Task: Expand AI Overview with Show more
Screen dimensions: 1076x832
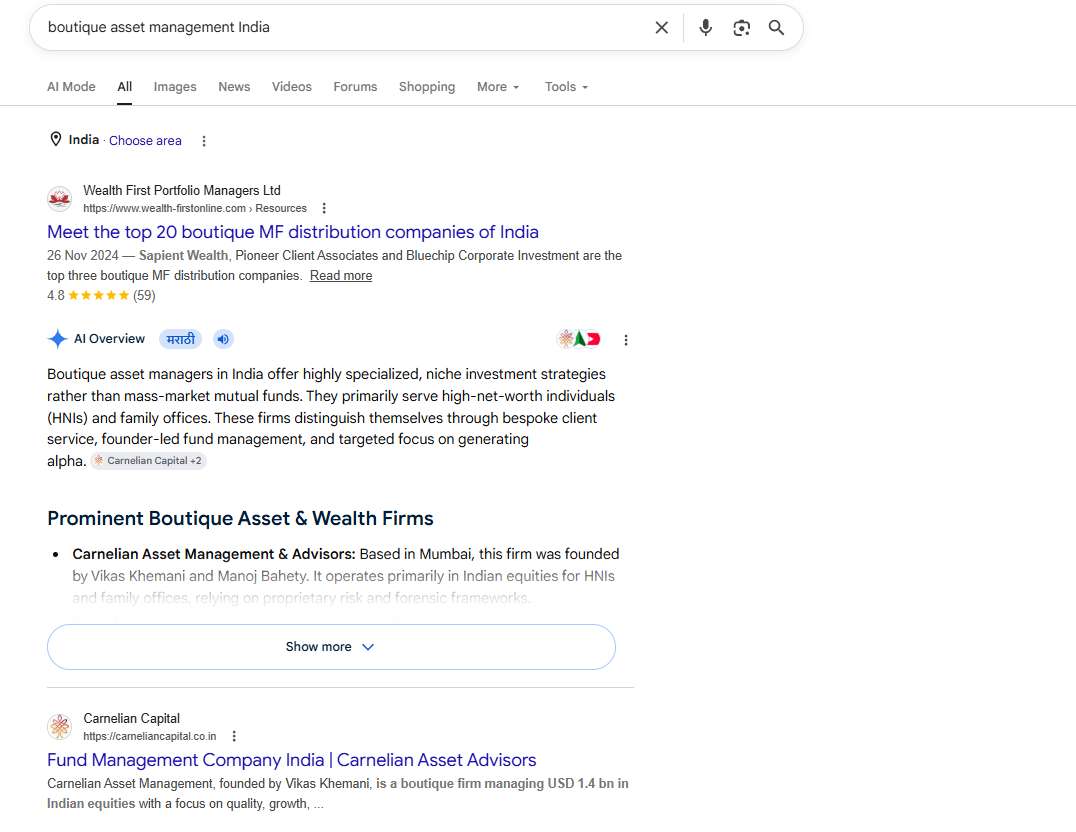Action: click(x=331, y=647)
